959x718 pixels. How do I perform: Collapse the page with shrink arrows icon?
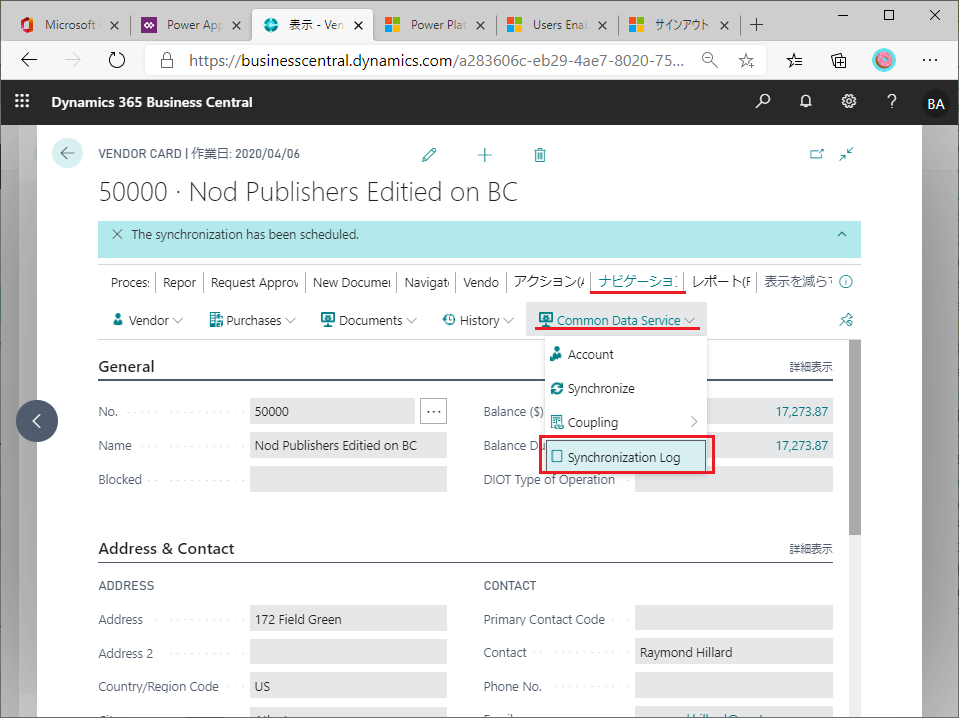click(846, 154)
